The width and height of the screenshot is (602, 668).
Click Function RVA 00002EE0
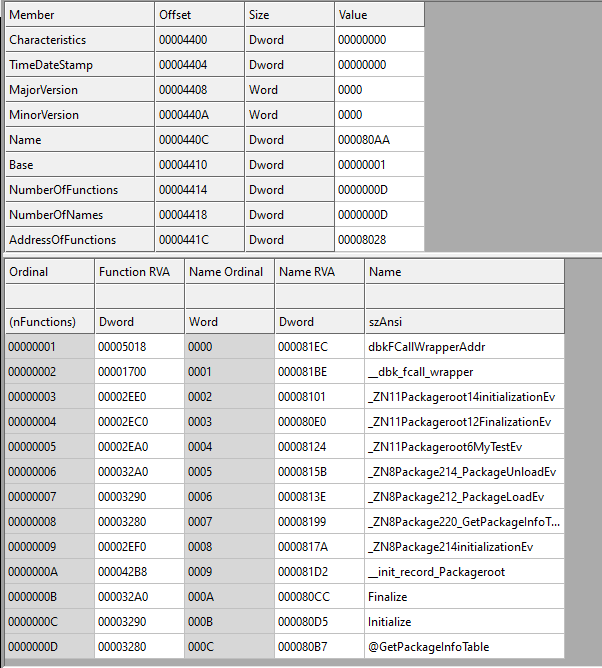(140, 397)
